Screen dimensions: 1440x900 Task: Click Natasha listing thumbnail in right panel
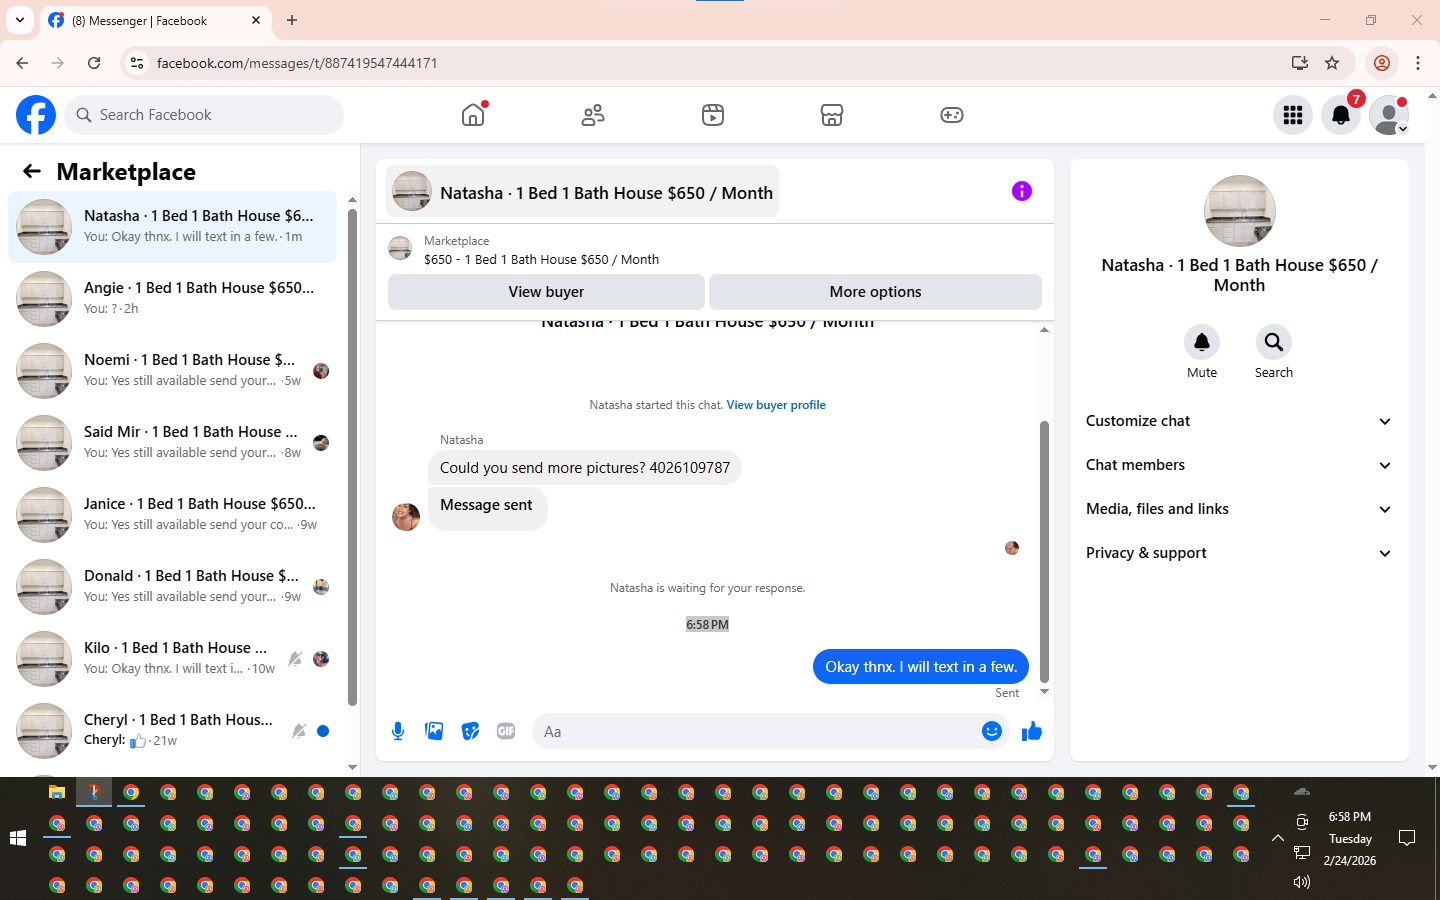click(x=1240, y=211)
